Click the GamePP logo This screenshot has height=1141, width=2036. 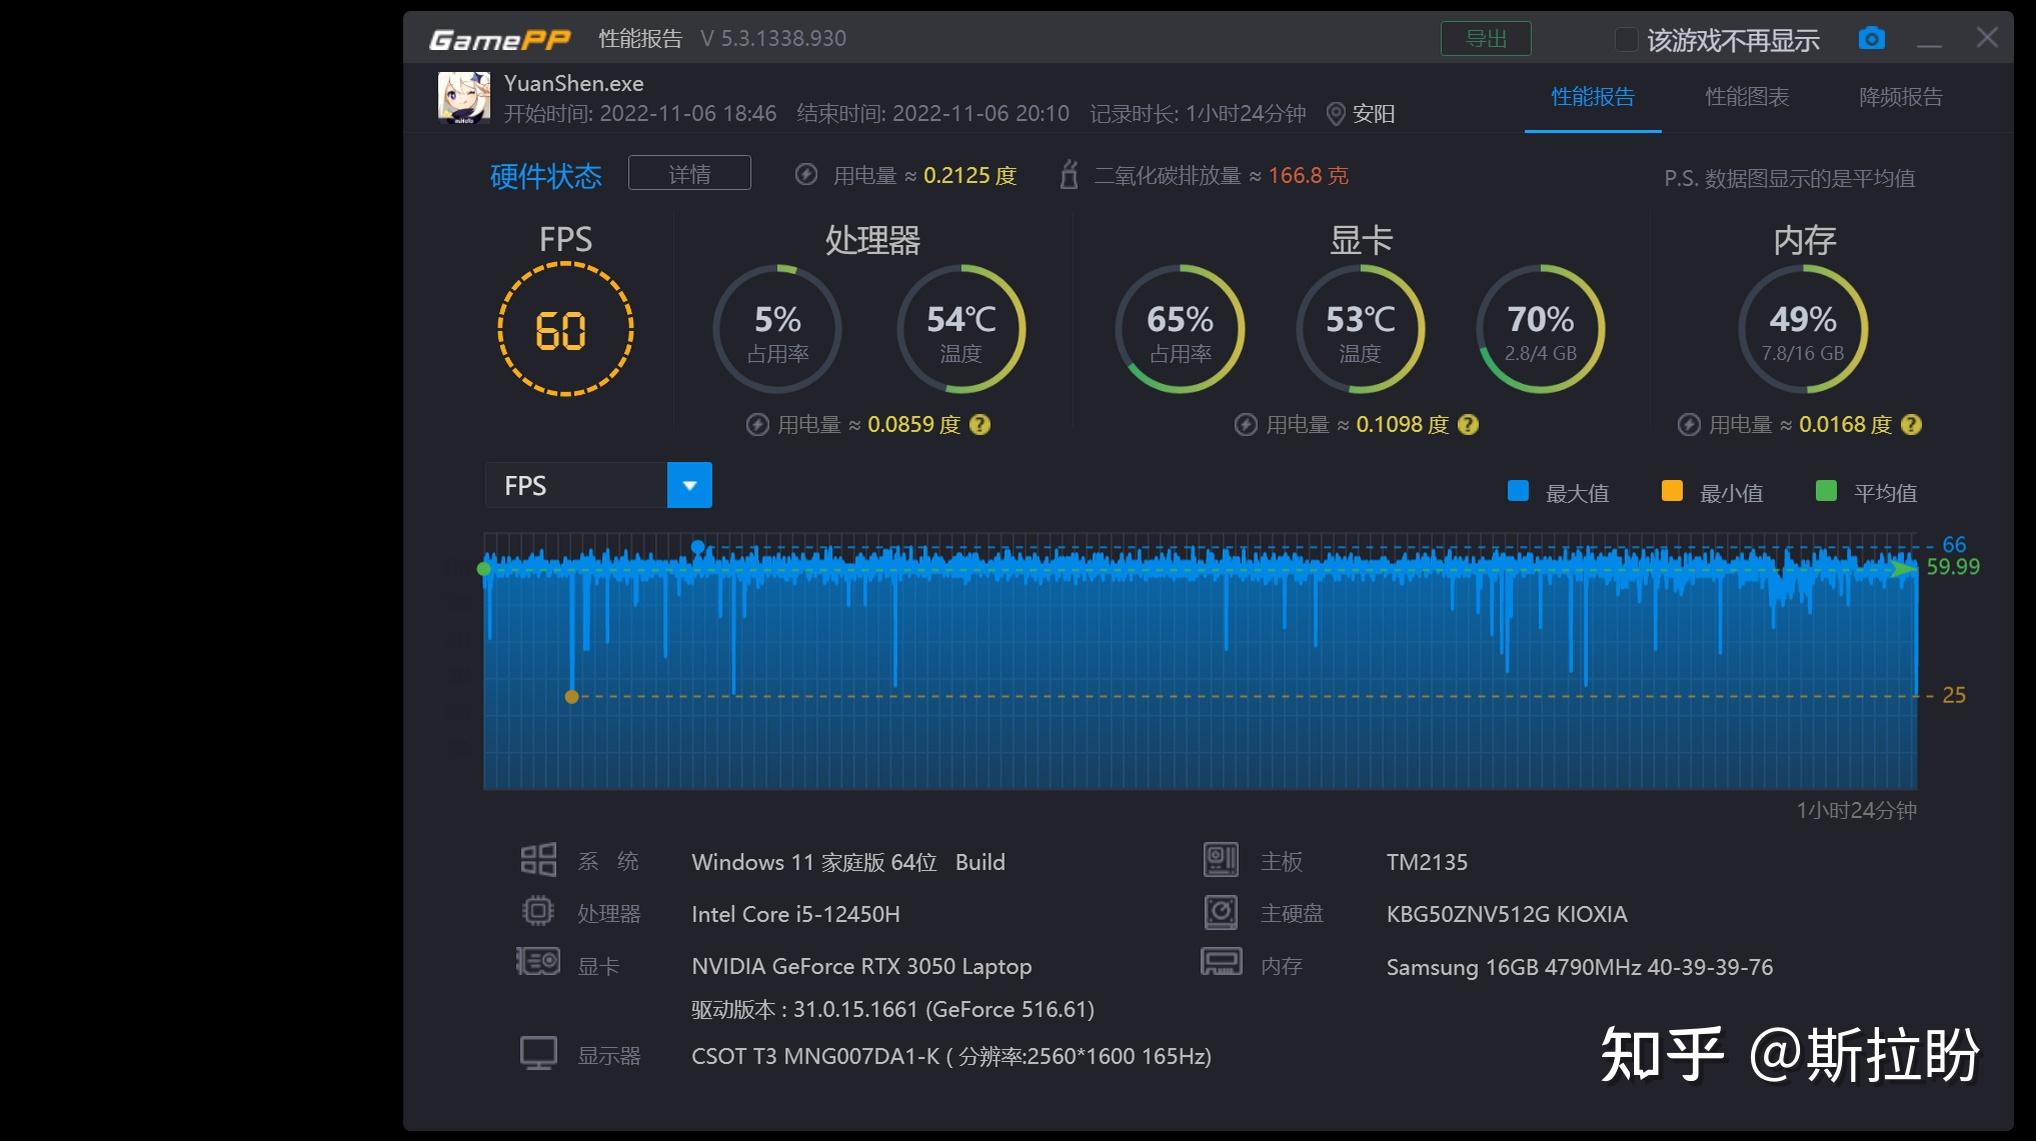tap(499, 39)
